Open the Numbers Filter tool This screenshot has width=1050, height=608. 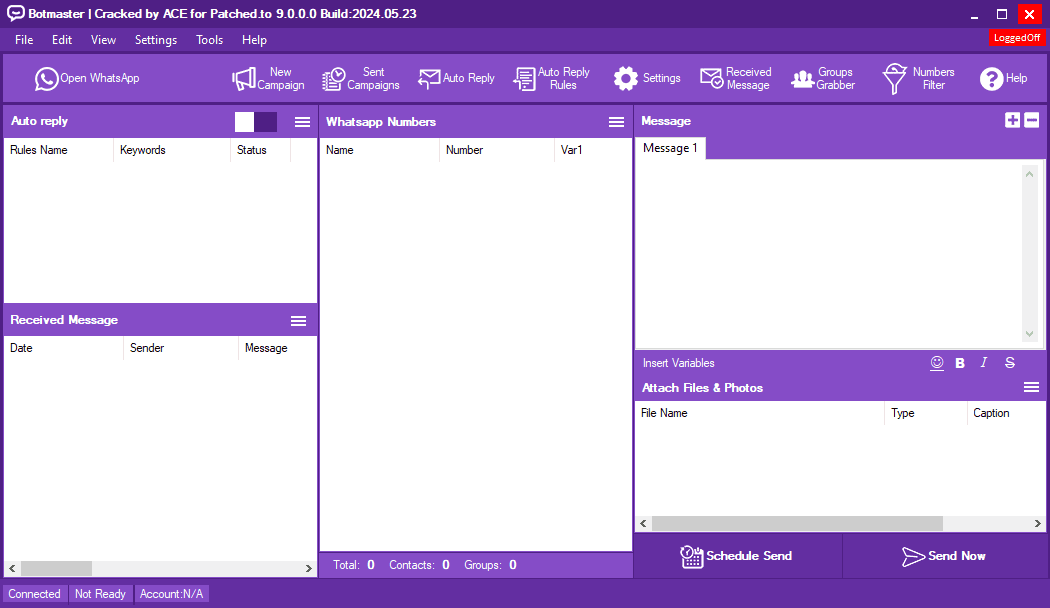[918, 78]
